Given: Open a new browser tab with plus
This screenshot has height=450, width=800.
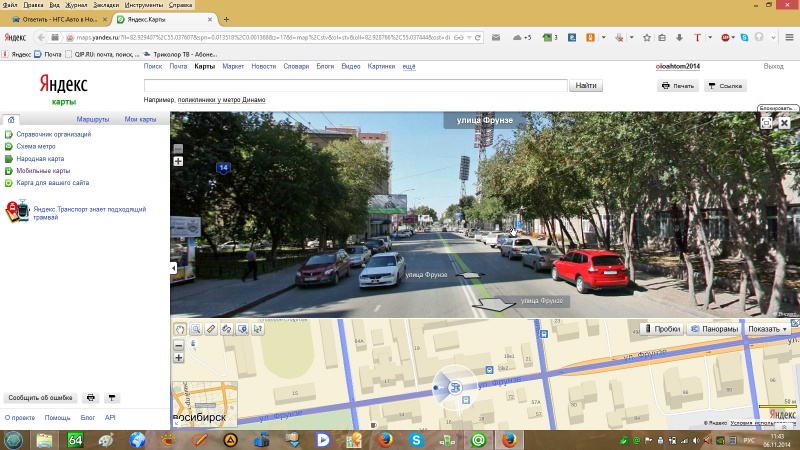Looking at the screenshot, I should 226,19.
